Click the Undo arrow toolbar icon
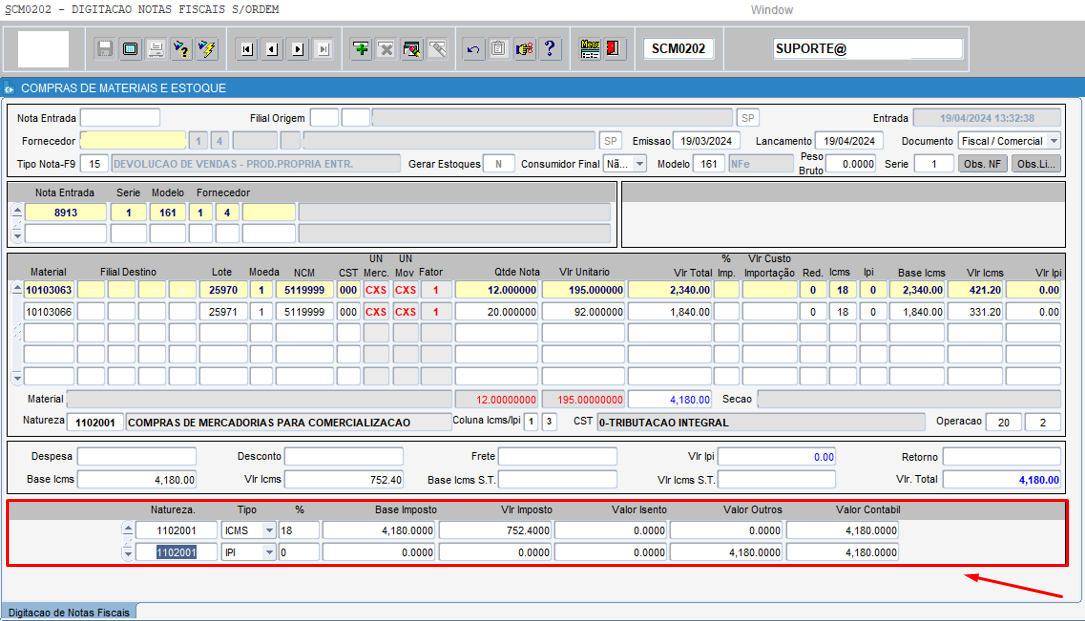The image size is (1085, 621). tap(473, 48)
